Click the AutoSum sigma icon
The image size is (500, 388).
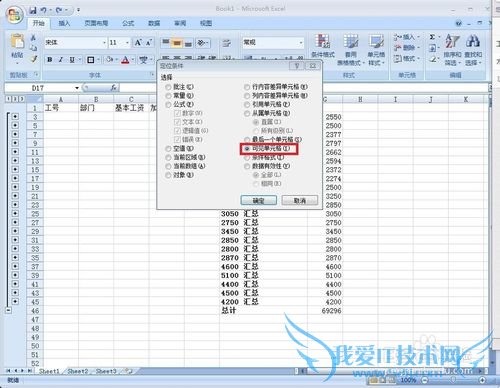(432, 37)
